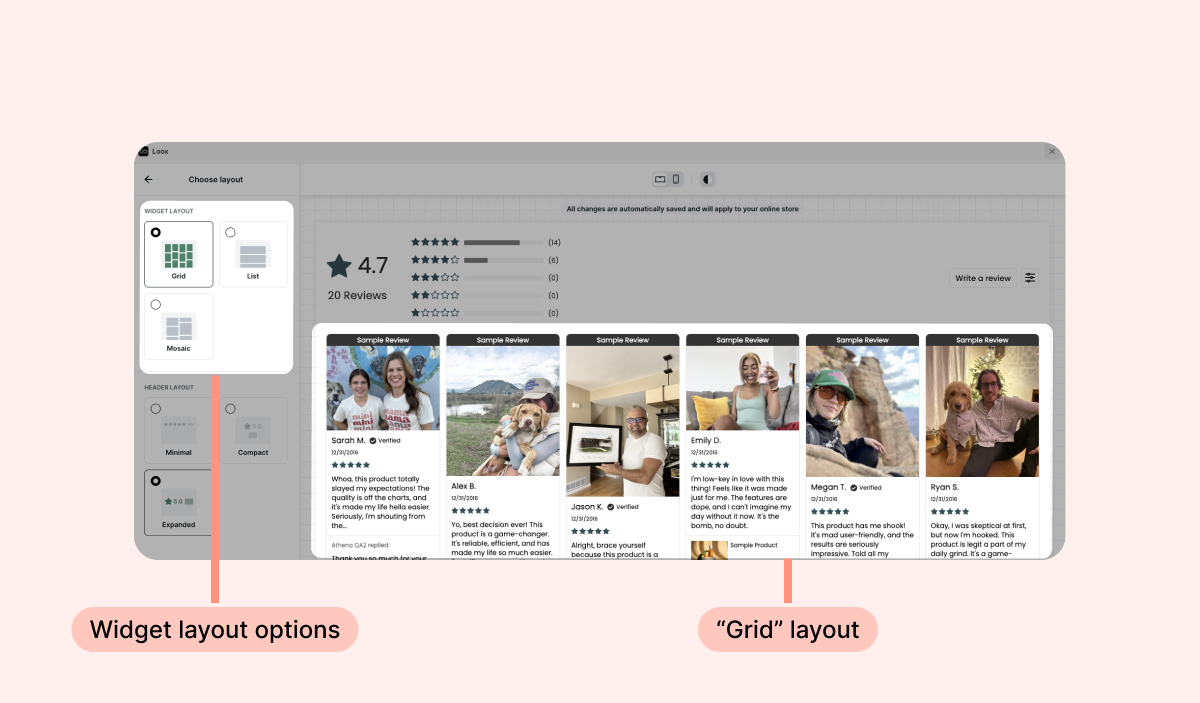This screenshot has width=1200, height=703.
Task: Open Jason K.'s framed picture photo
Action: tap(622, 421)
